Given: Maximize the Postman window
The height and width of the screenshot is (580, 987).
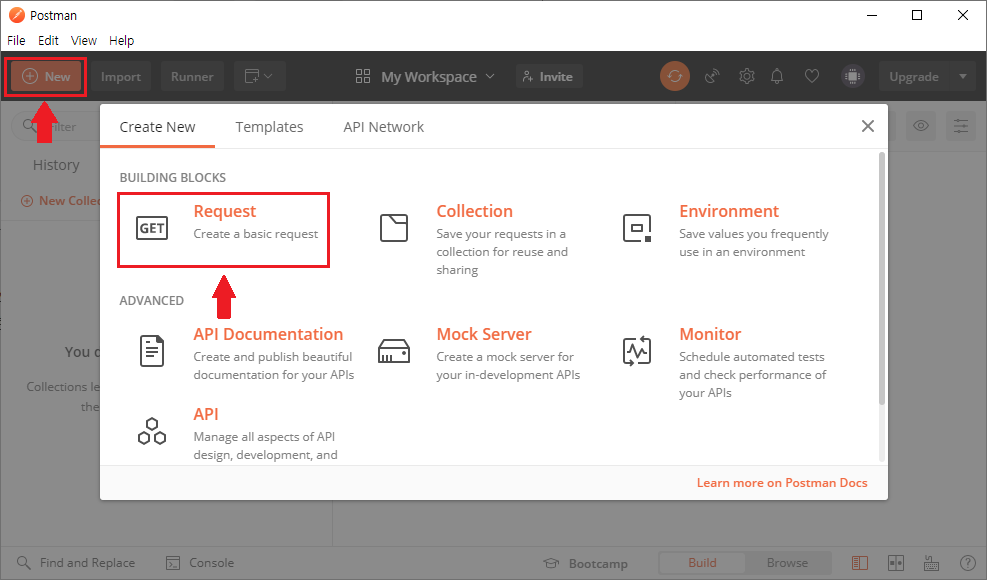Looking at the screenshot, I should pyautogui.click(x=917, y=15).
